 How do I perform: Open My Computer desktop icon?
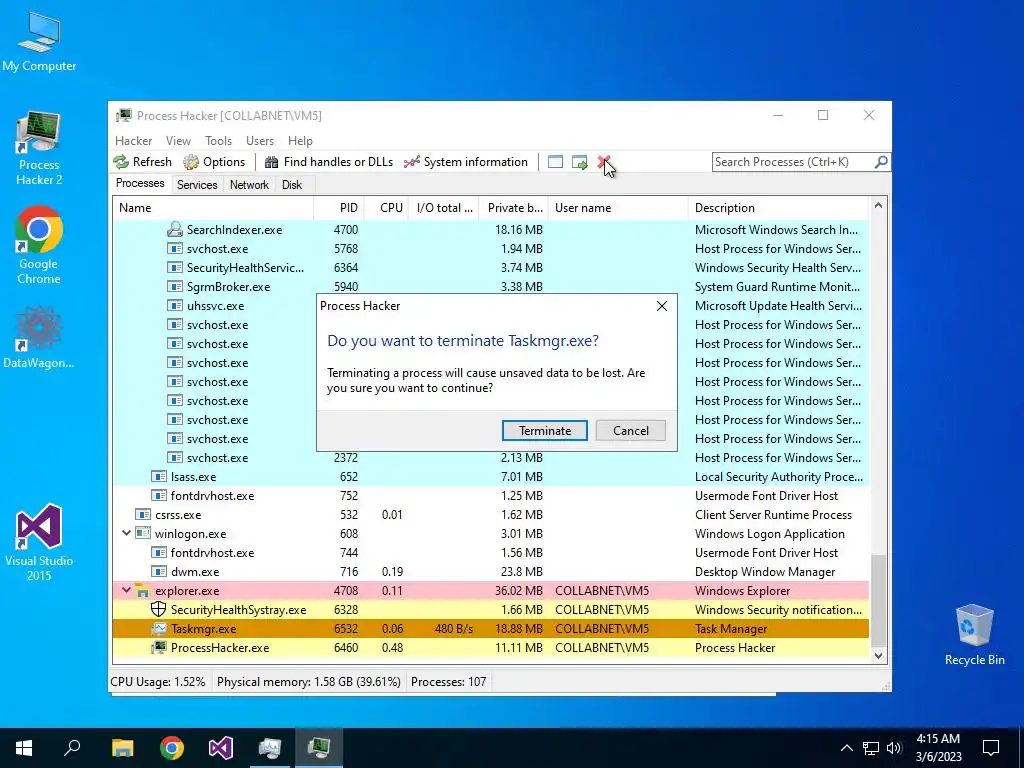click(39, 42)
